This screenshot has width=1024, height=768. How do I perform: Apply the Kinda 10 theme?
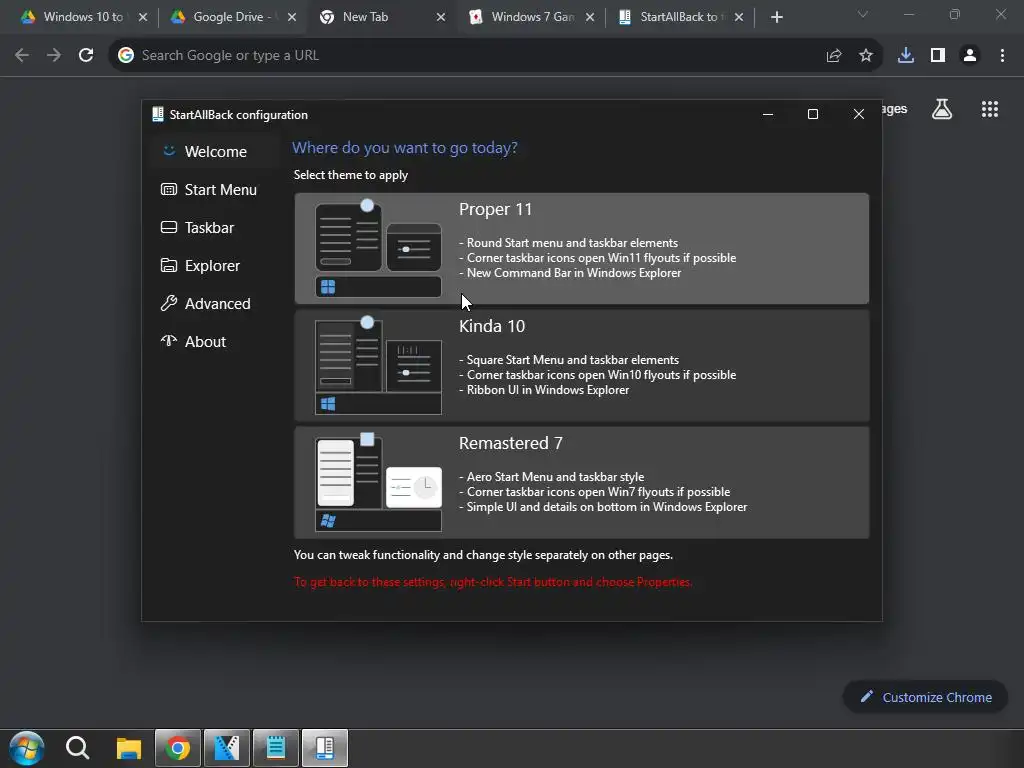click(x=581, y=365)
